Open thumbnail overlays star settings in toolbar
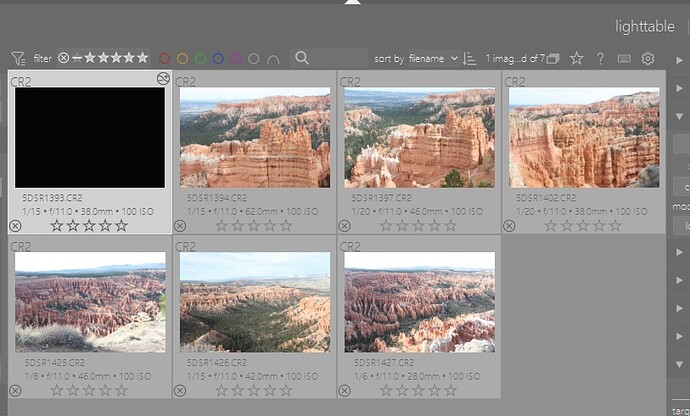This screenshot has width=690, height=416. [576, 58]
